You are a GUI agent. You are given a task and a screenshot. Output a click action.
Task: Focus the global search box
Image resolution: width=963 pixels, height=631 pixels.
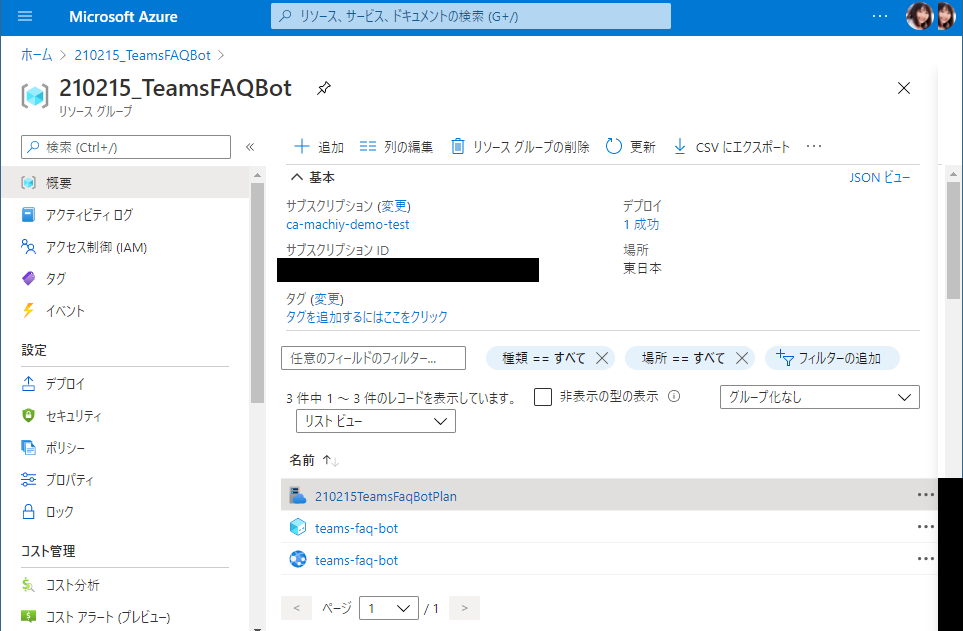(471, 16)
